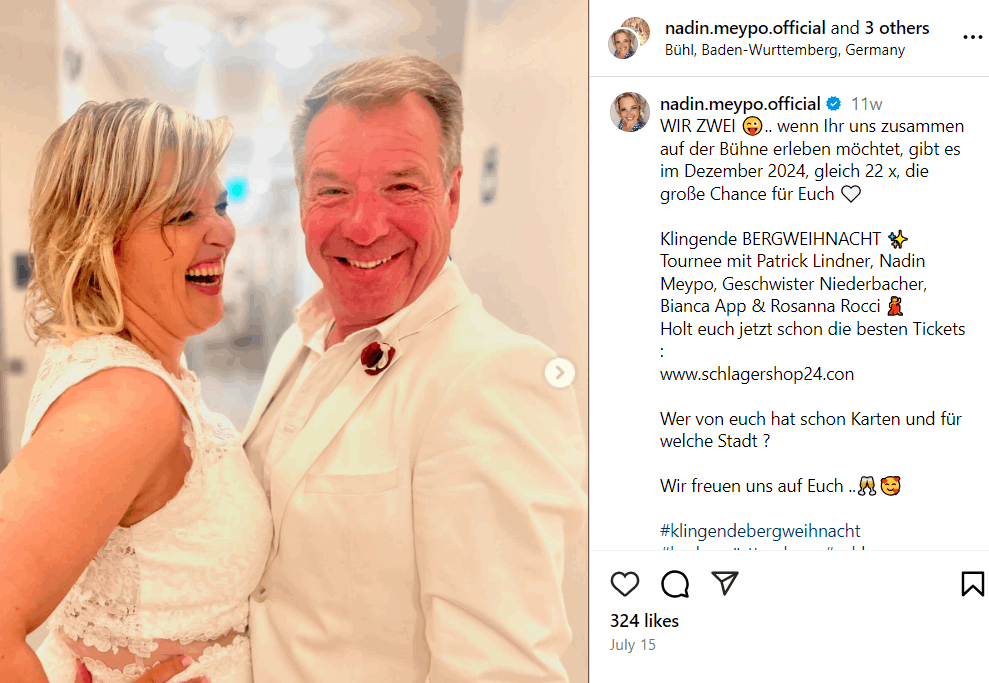Share post with paper plane icon

[x=725, y=583]
